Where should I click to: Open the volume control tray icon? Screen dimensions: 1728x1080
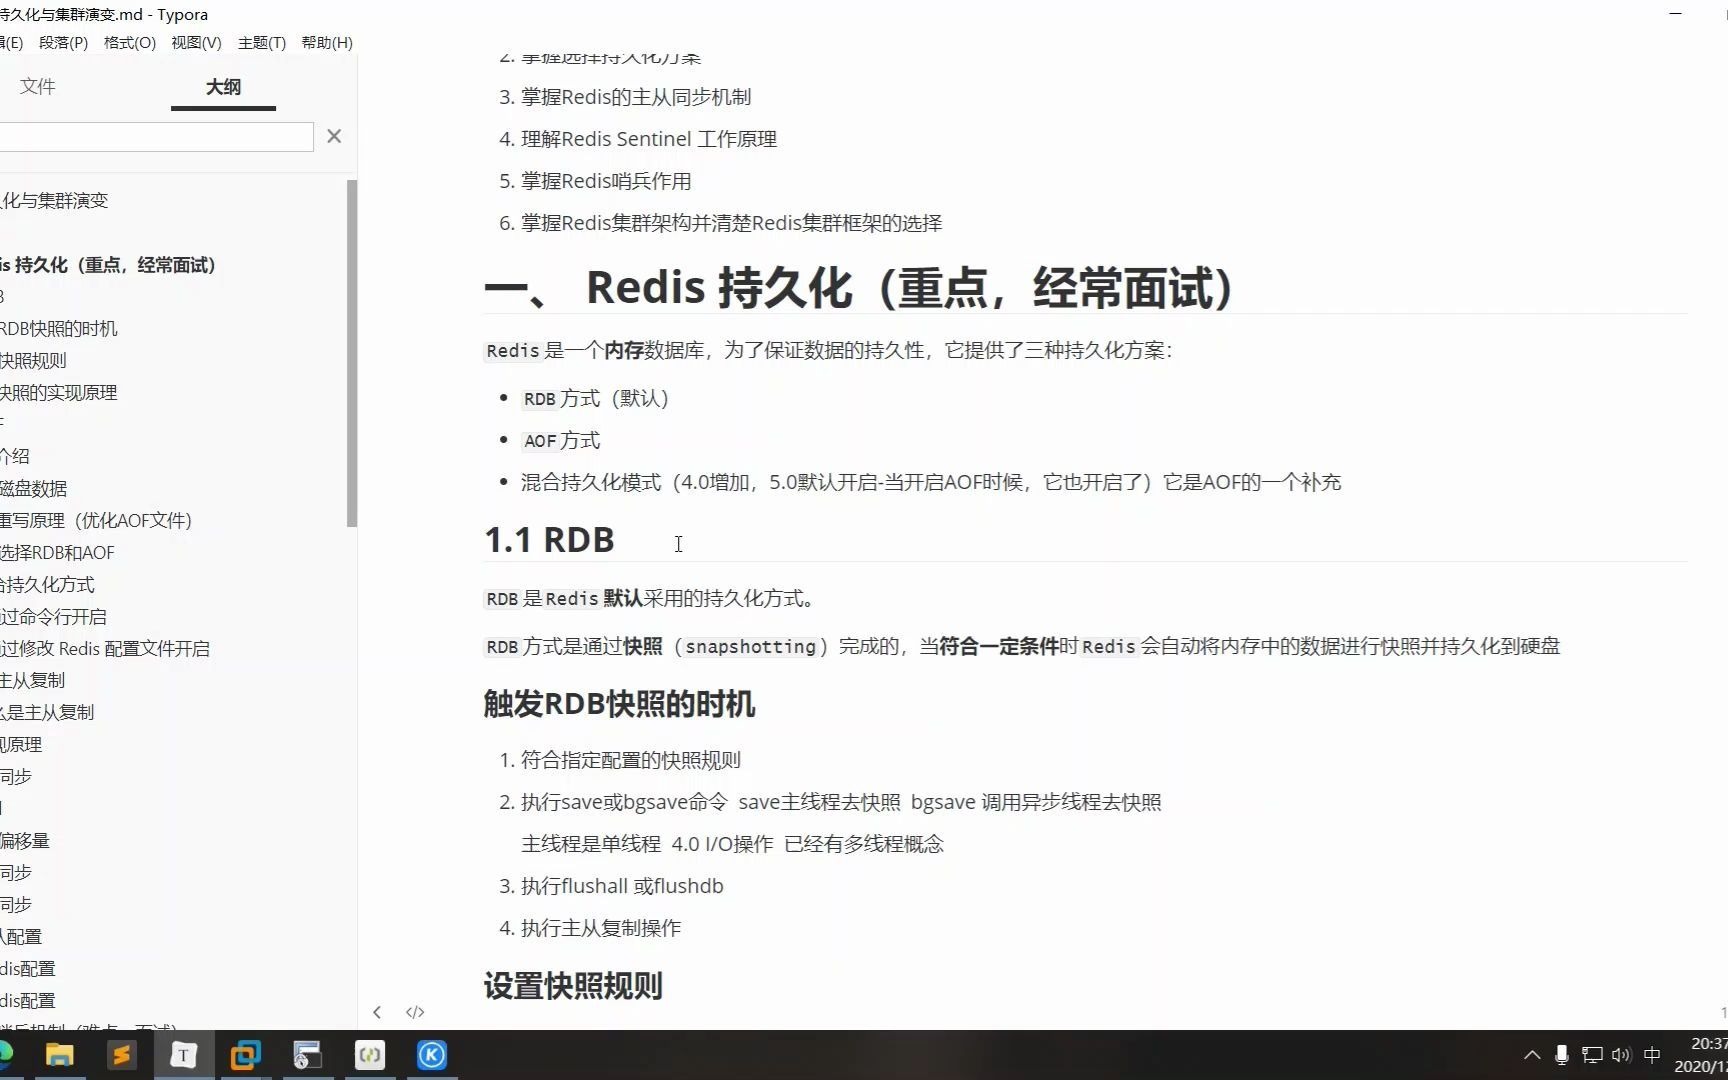[1622, 1055]
